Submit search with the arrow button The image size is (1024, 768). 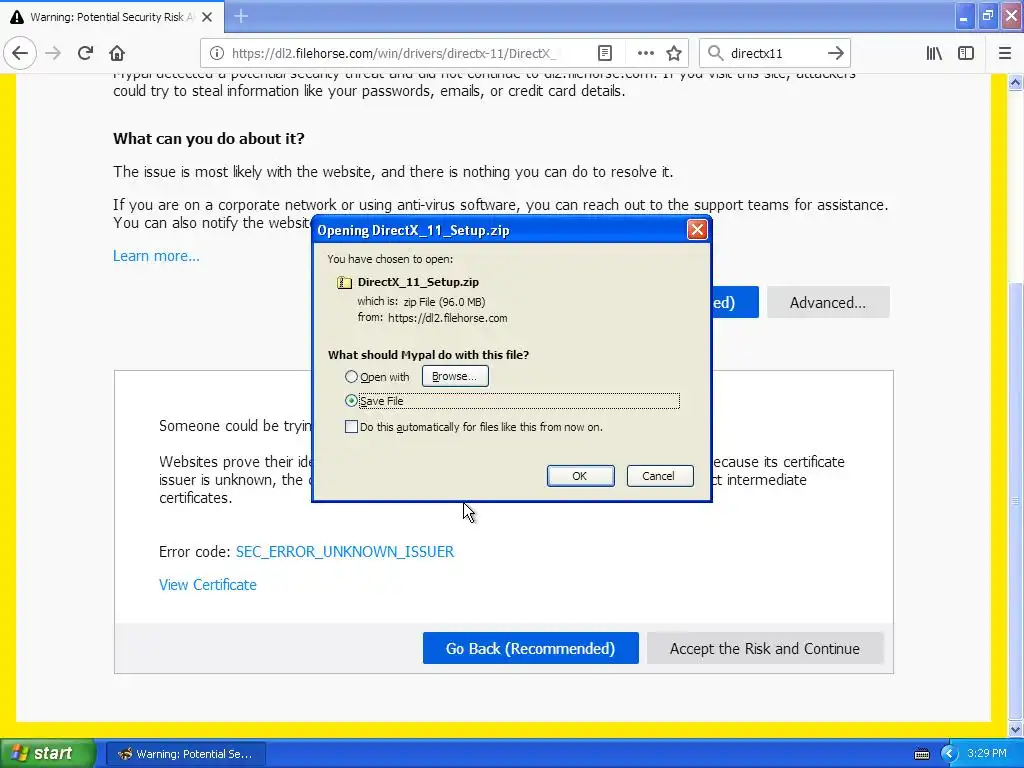[835, 54]
